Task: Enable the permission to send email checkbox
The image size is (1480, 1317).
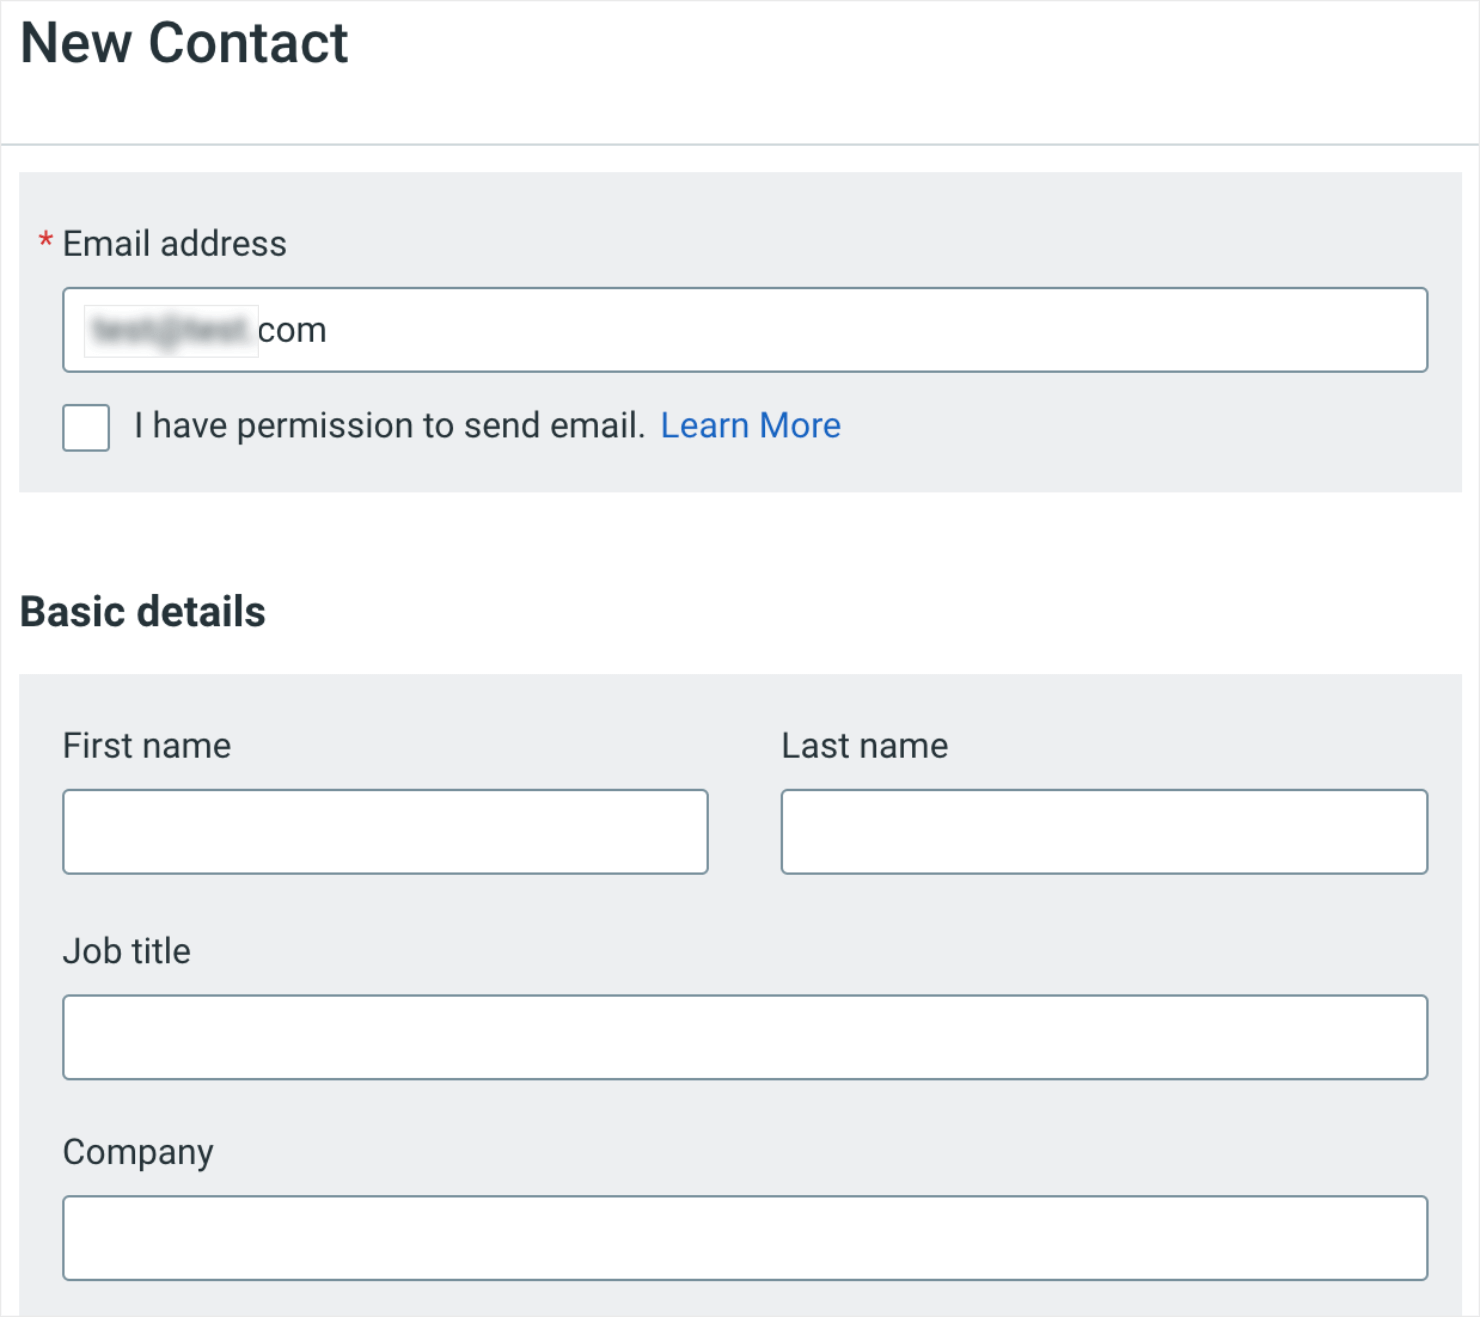Action: tap(86, 428)
